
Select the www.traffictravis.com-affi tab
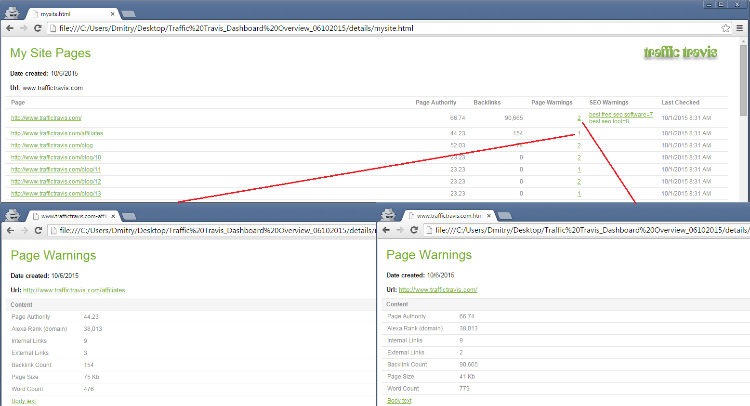[x=72, y=216]
